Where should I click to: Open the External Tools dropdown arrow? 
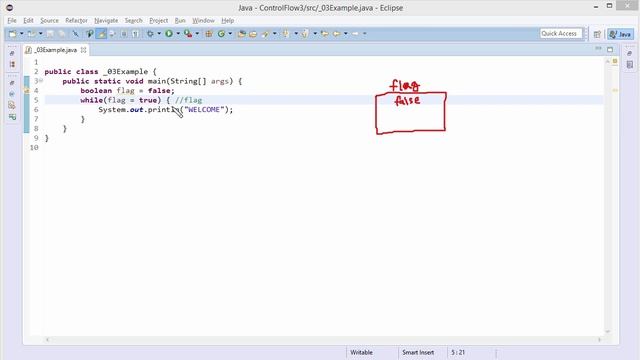pyautogui.click(x=197, y=34)
